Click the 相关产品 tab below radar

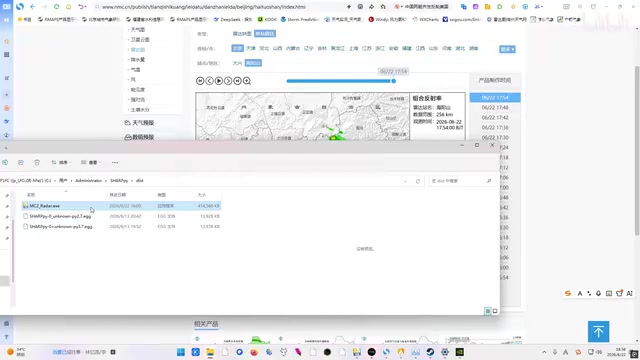206,324
